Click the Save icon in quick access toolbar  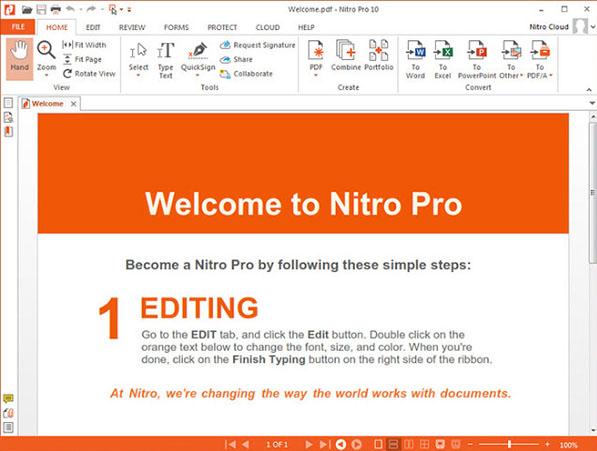(x=41, y=10)
